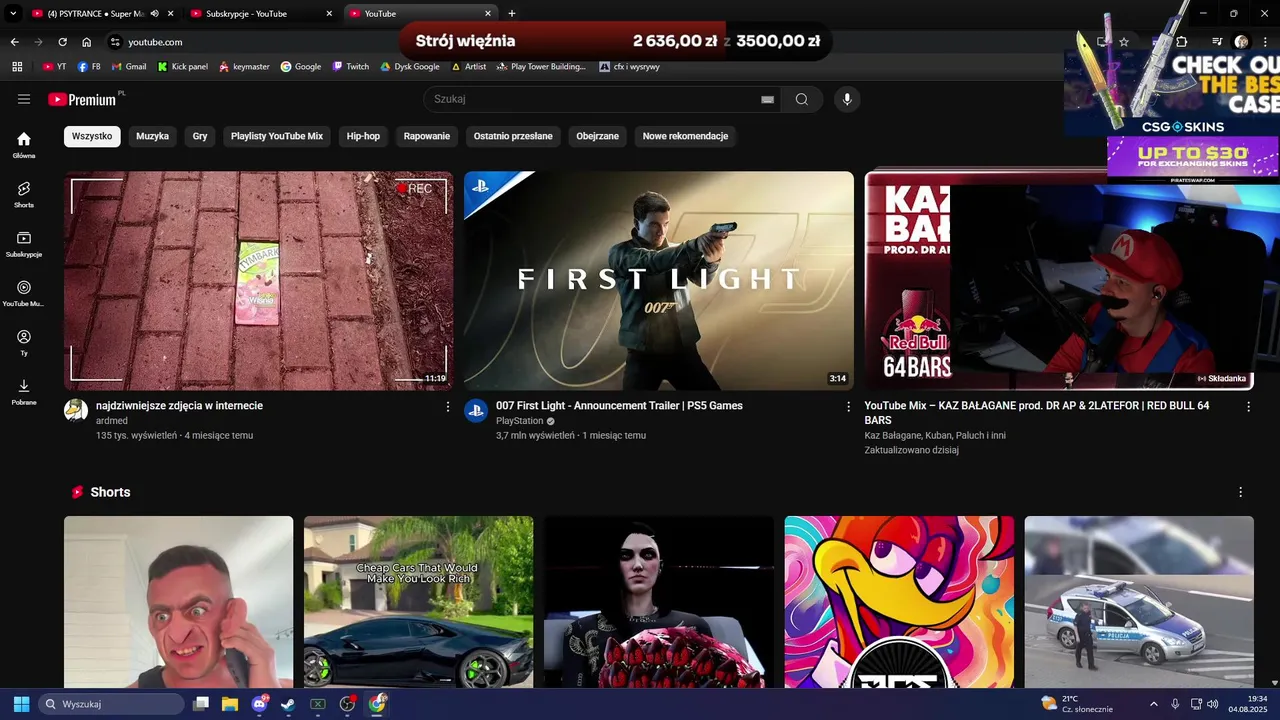Open the Windows Start menu
Image resolution: width=1280 pixels, height=720 pixels.
pos(21,704)
